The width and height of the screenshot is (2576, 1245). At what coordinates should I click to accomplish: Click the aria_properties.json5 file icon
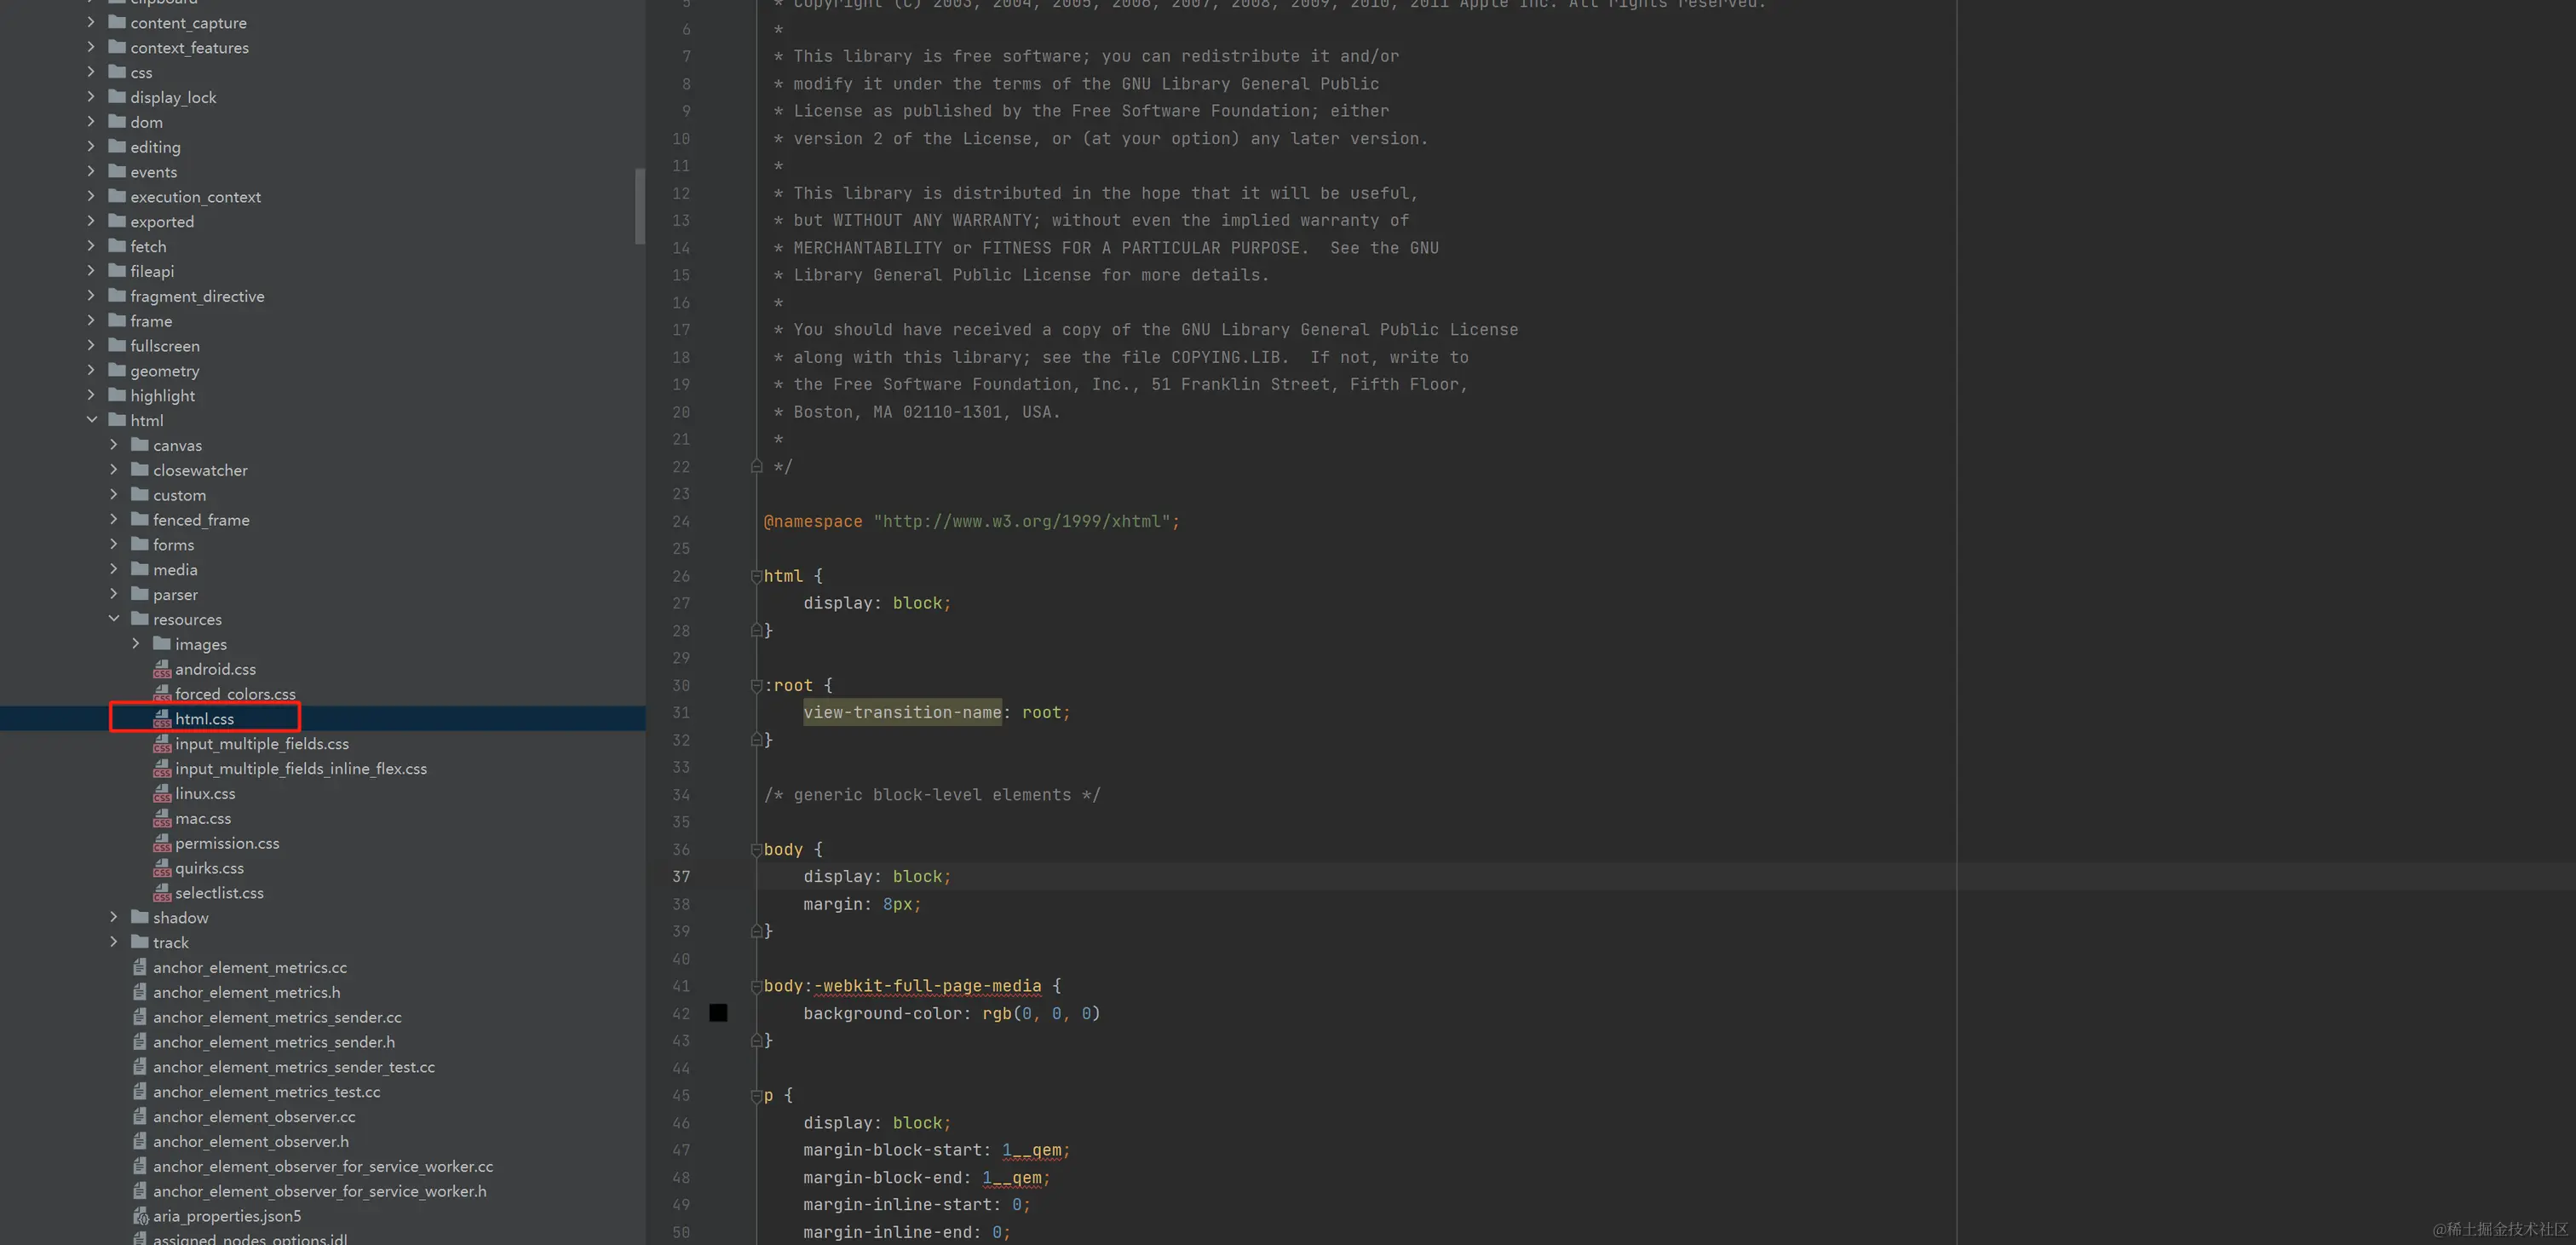click(141, 1216)
